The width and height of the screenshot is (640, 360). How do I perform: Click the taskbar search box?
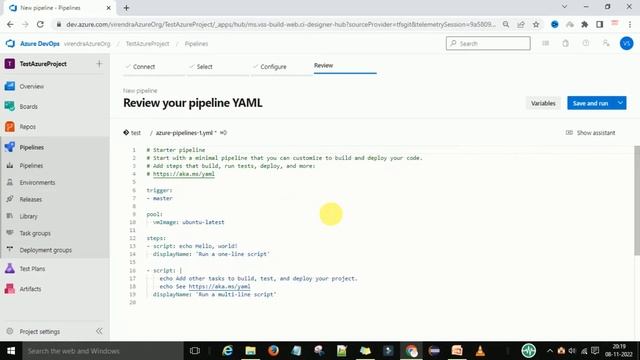(103, 351)
